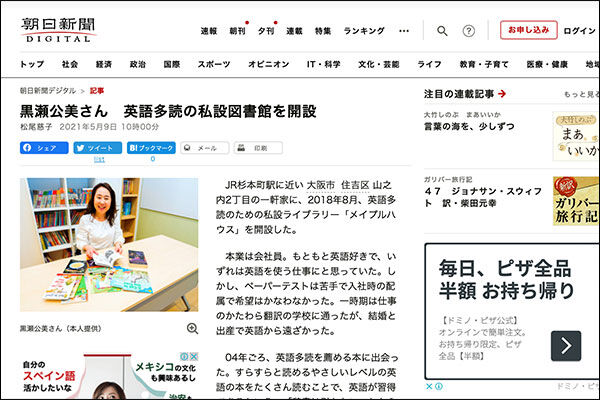600x400 pixels.
Task: Click the ガリバー旅行記 series thumbnail
Action: tap(576, 201)
